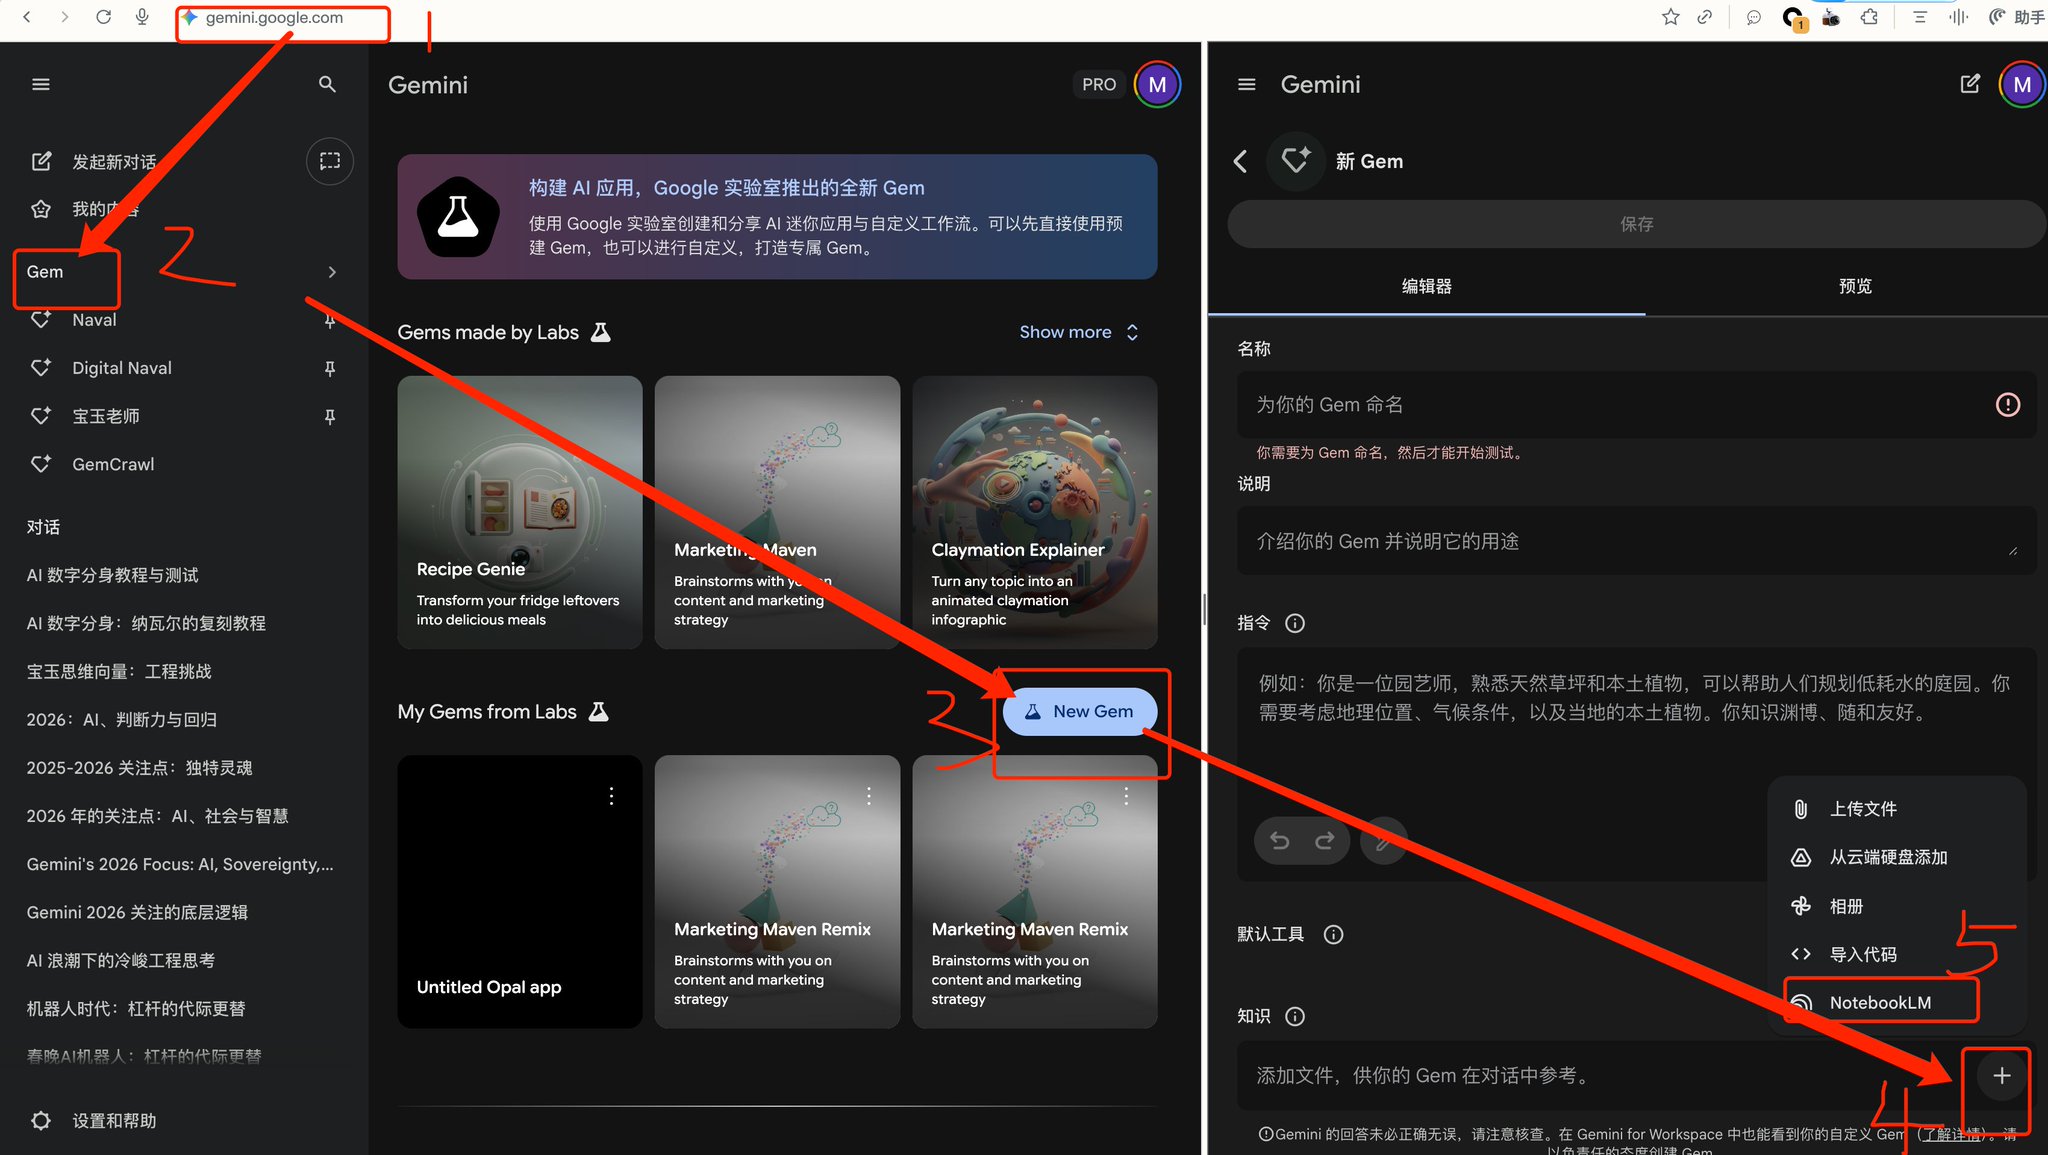The image size is (2048, 1155).
Task: Open conversation AI 数字分身教程与测试
Action: pyautogui.click(x=112, y=575)
